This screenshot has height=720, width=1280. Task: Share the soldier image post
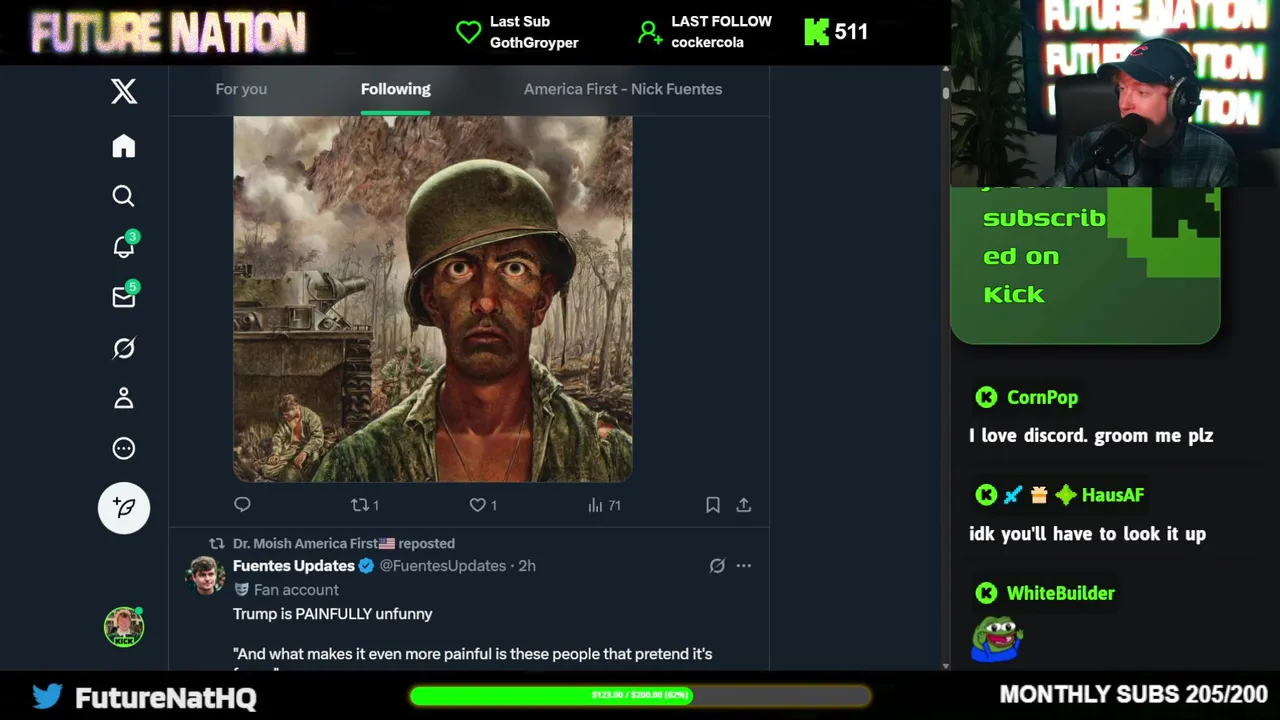(x=744, y=505)
